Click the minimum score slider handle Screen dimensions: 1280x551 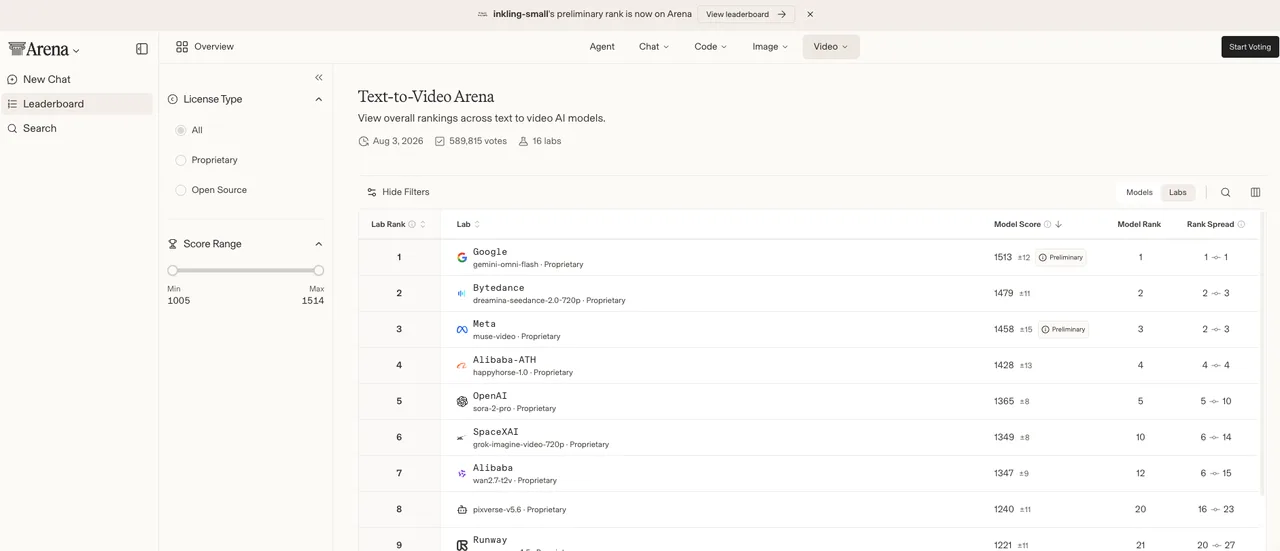172,270
